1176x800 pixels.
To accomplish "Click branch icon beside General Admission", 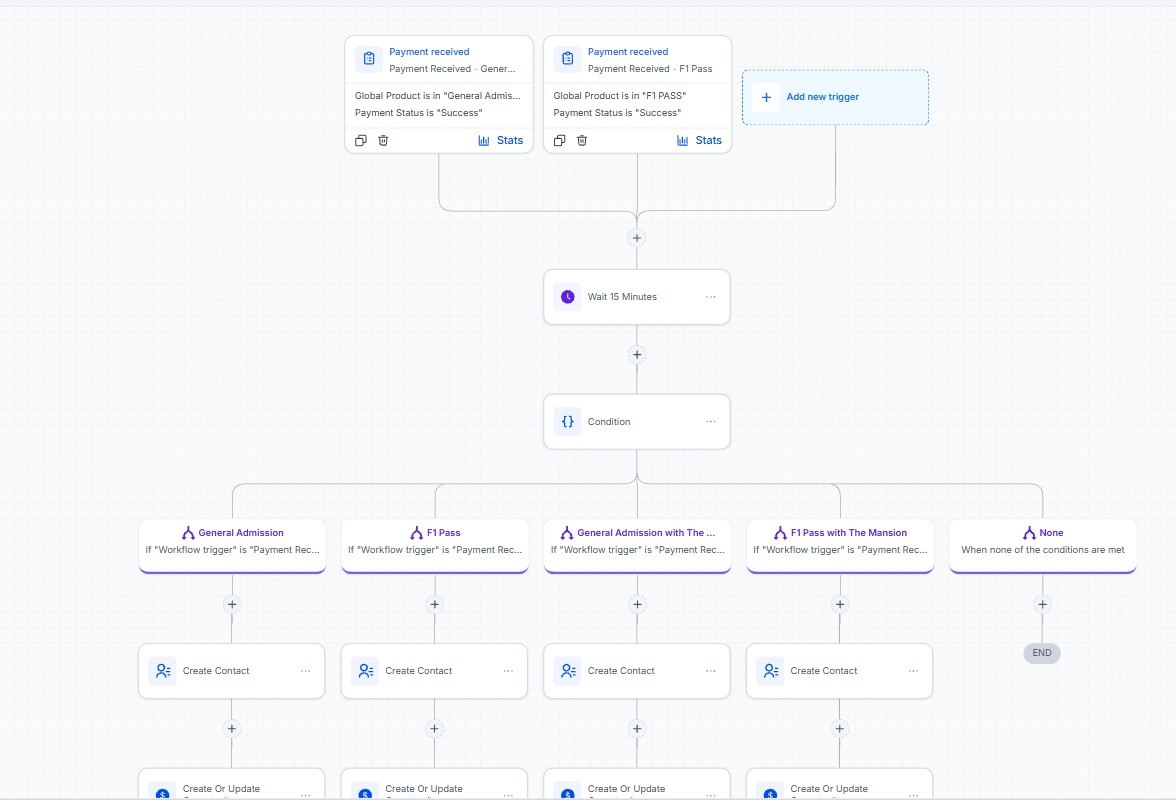I will pyautogui.click(x=188, y=533).
